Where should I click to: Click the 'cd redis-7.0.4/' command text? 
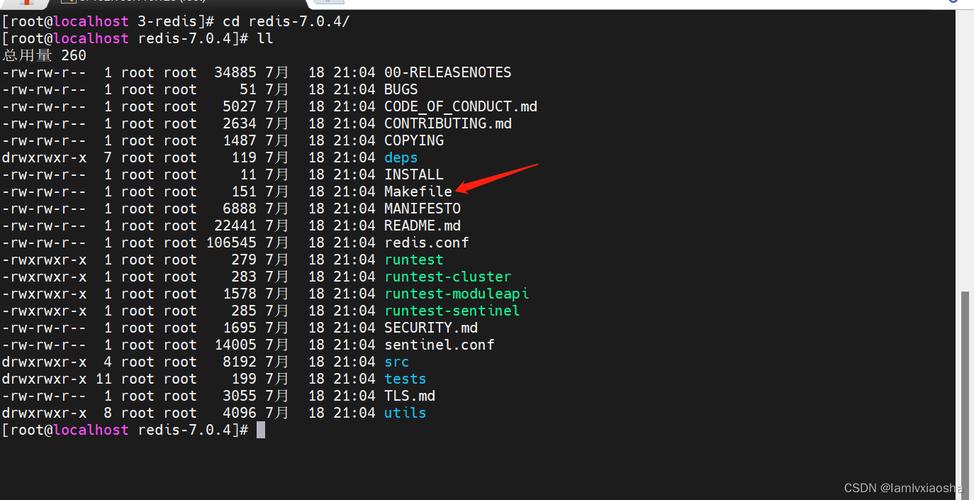tap(286, 22)
